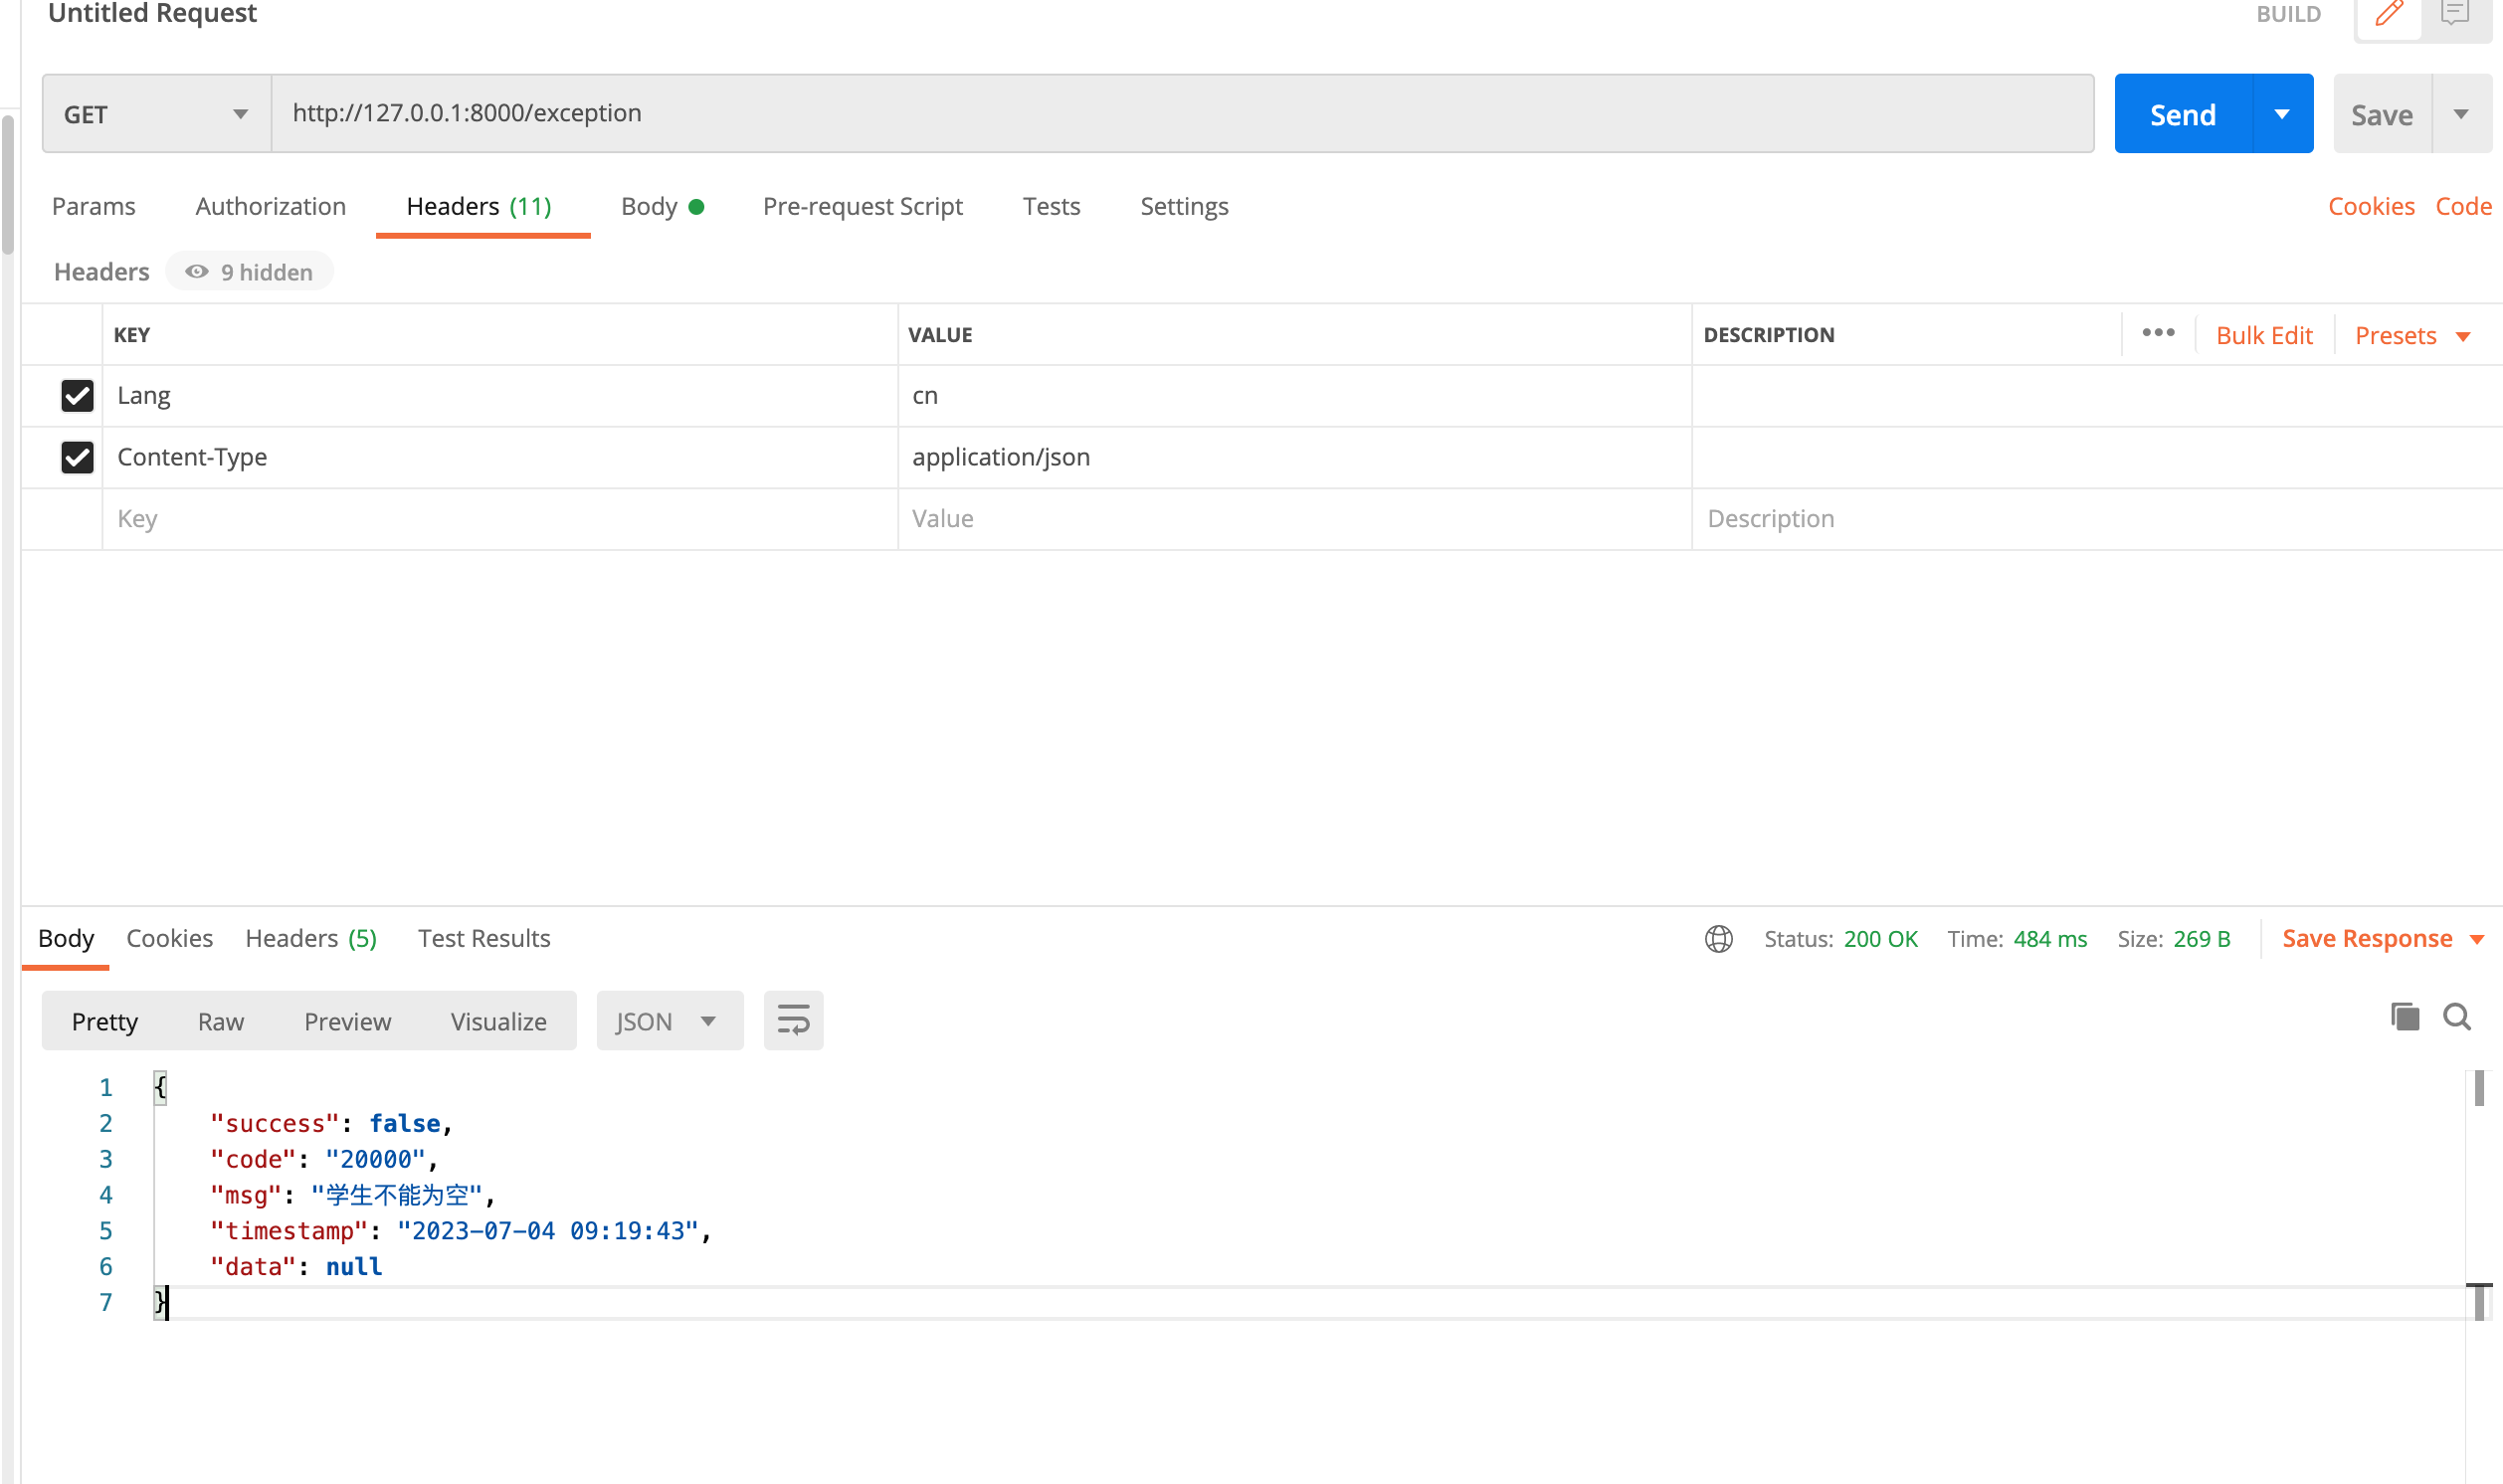Viewport: 2503px width, 1484px height.
Task: Disable the Content-Type header checkbox
Action: (x=77, y=457)
